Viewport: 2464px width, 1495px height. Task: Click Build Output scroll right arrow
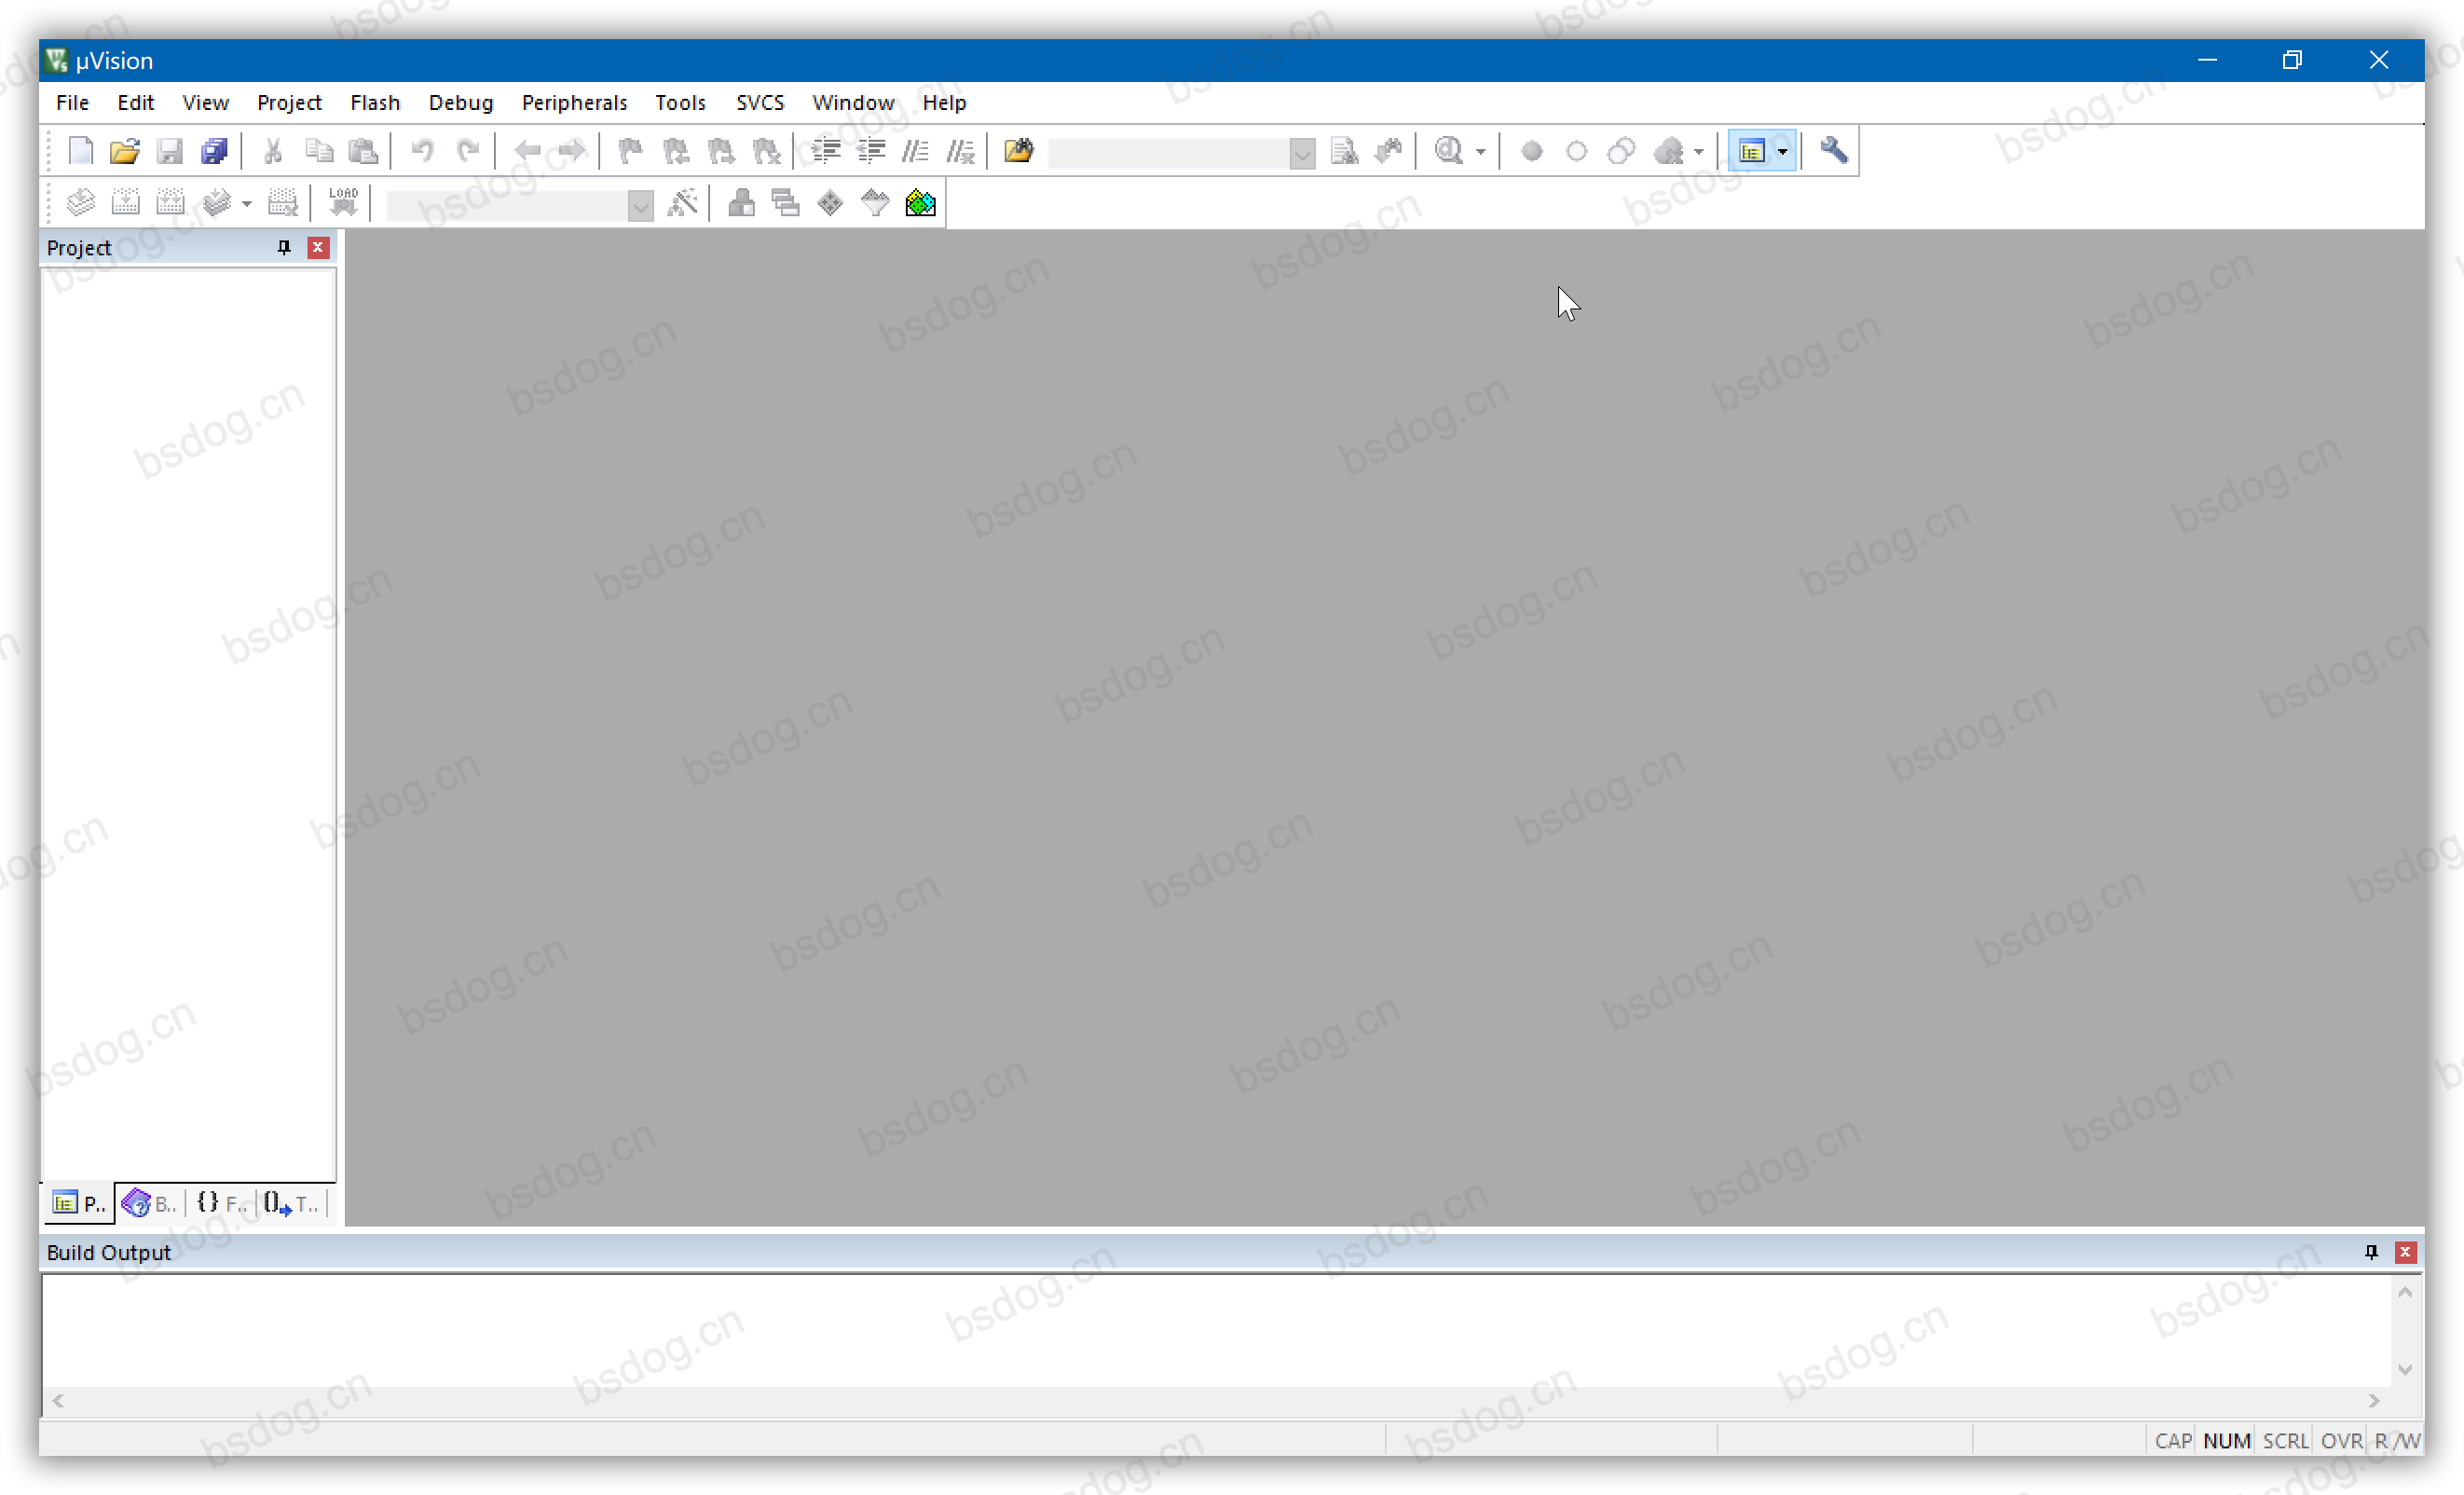click(2374, 1400)
